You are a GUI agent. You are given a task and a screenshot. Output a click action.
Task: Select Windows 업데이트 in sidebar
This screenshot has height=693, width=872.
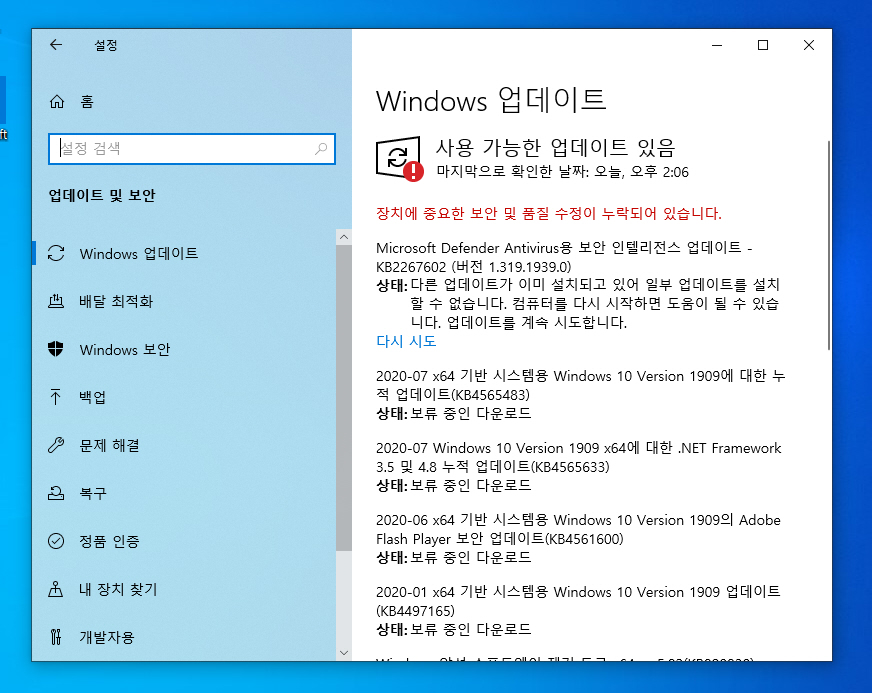tap(184, 254)
